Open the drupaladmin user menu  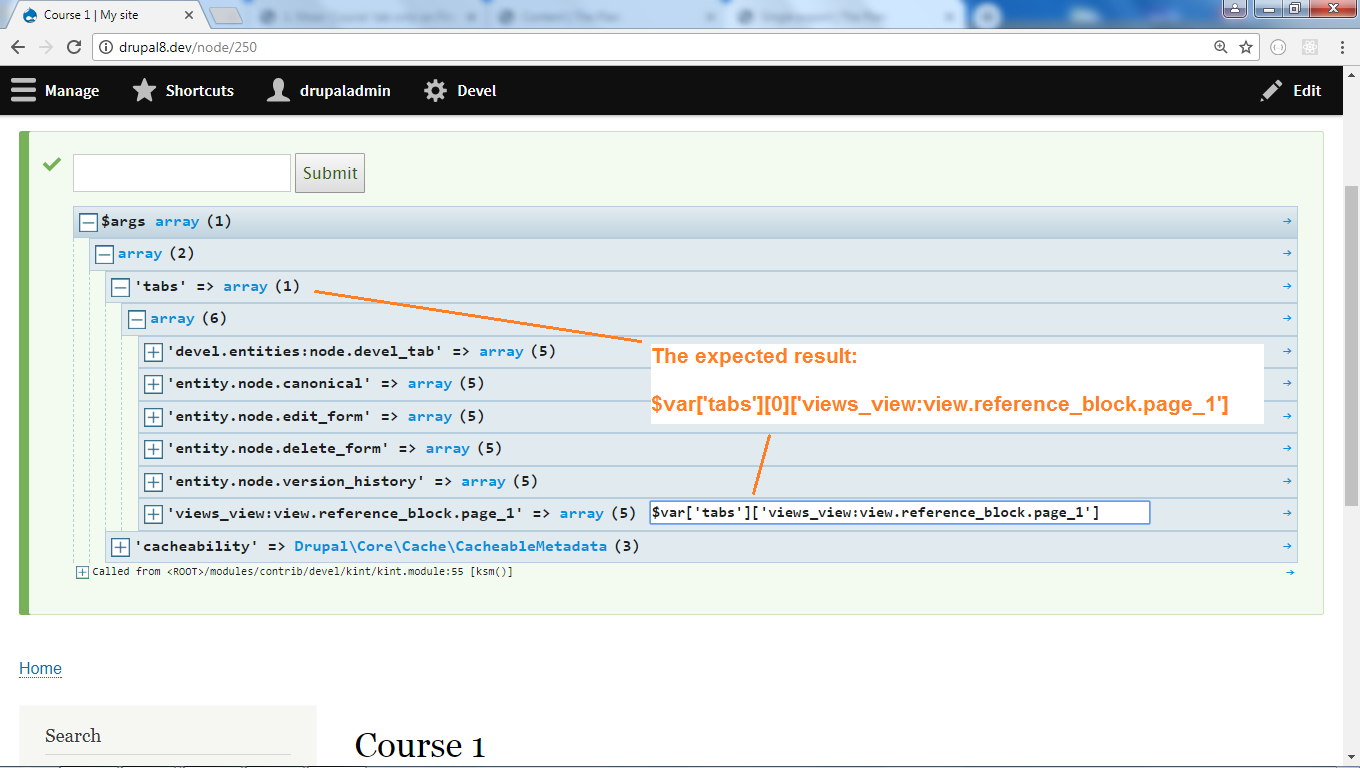point(330,91)
